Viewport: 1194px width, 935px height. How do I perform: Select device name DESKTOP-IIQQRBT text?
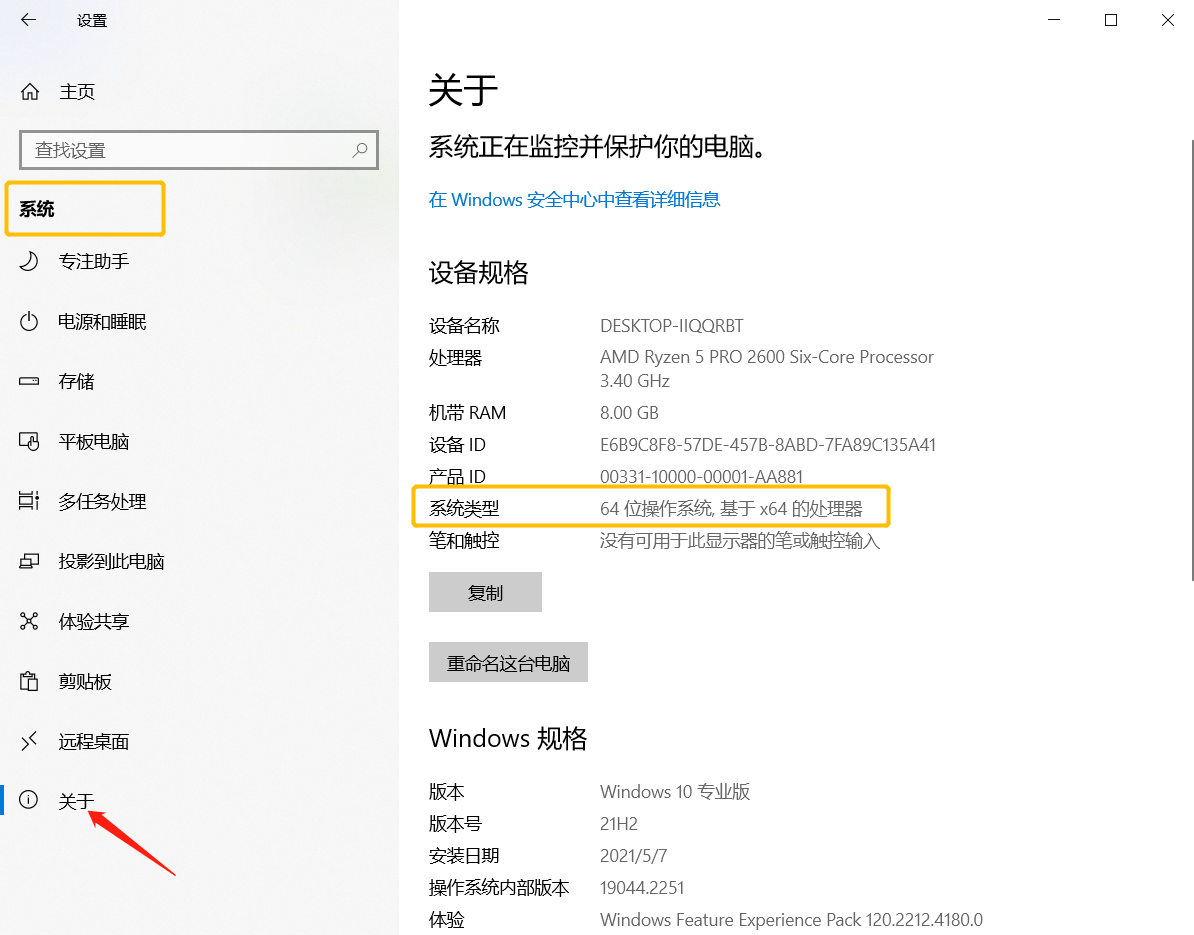pyautogui.click(x=672, y=326)
